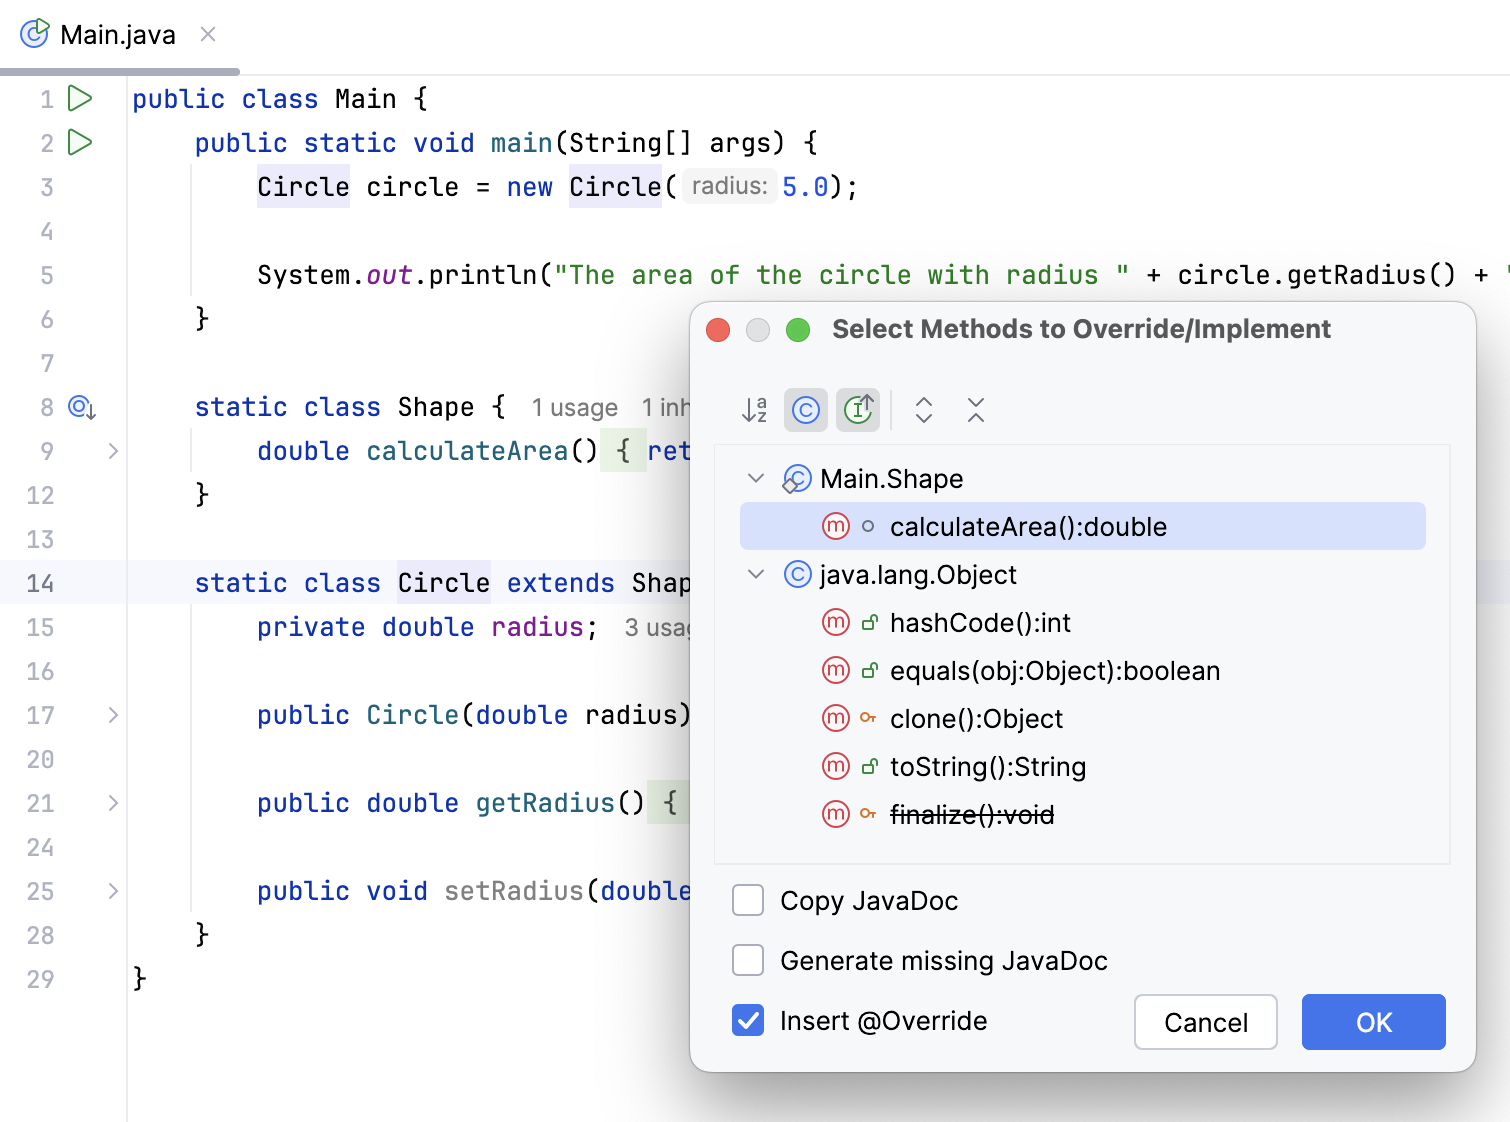Uncheck Insert @Override option

click(x=747, y=1020)
